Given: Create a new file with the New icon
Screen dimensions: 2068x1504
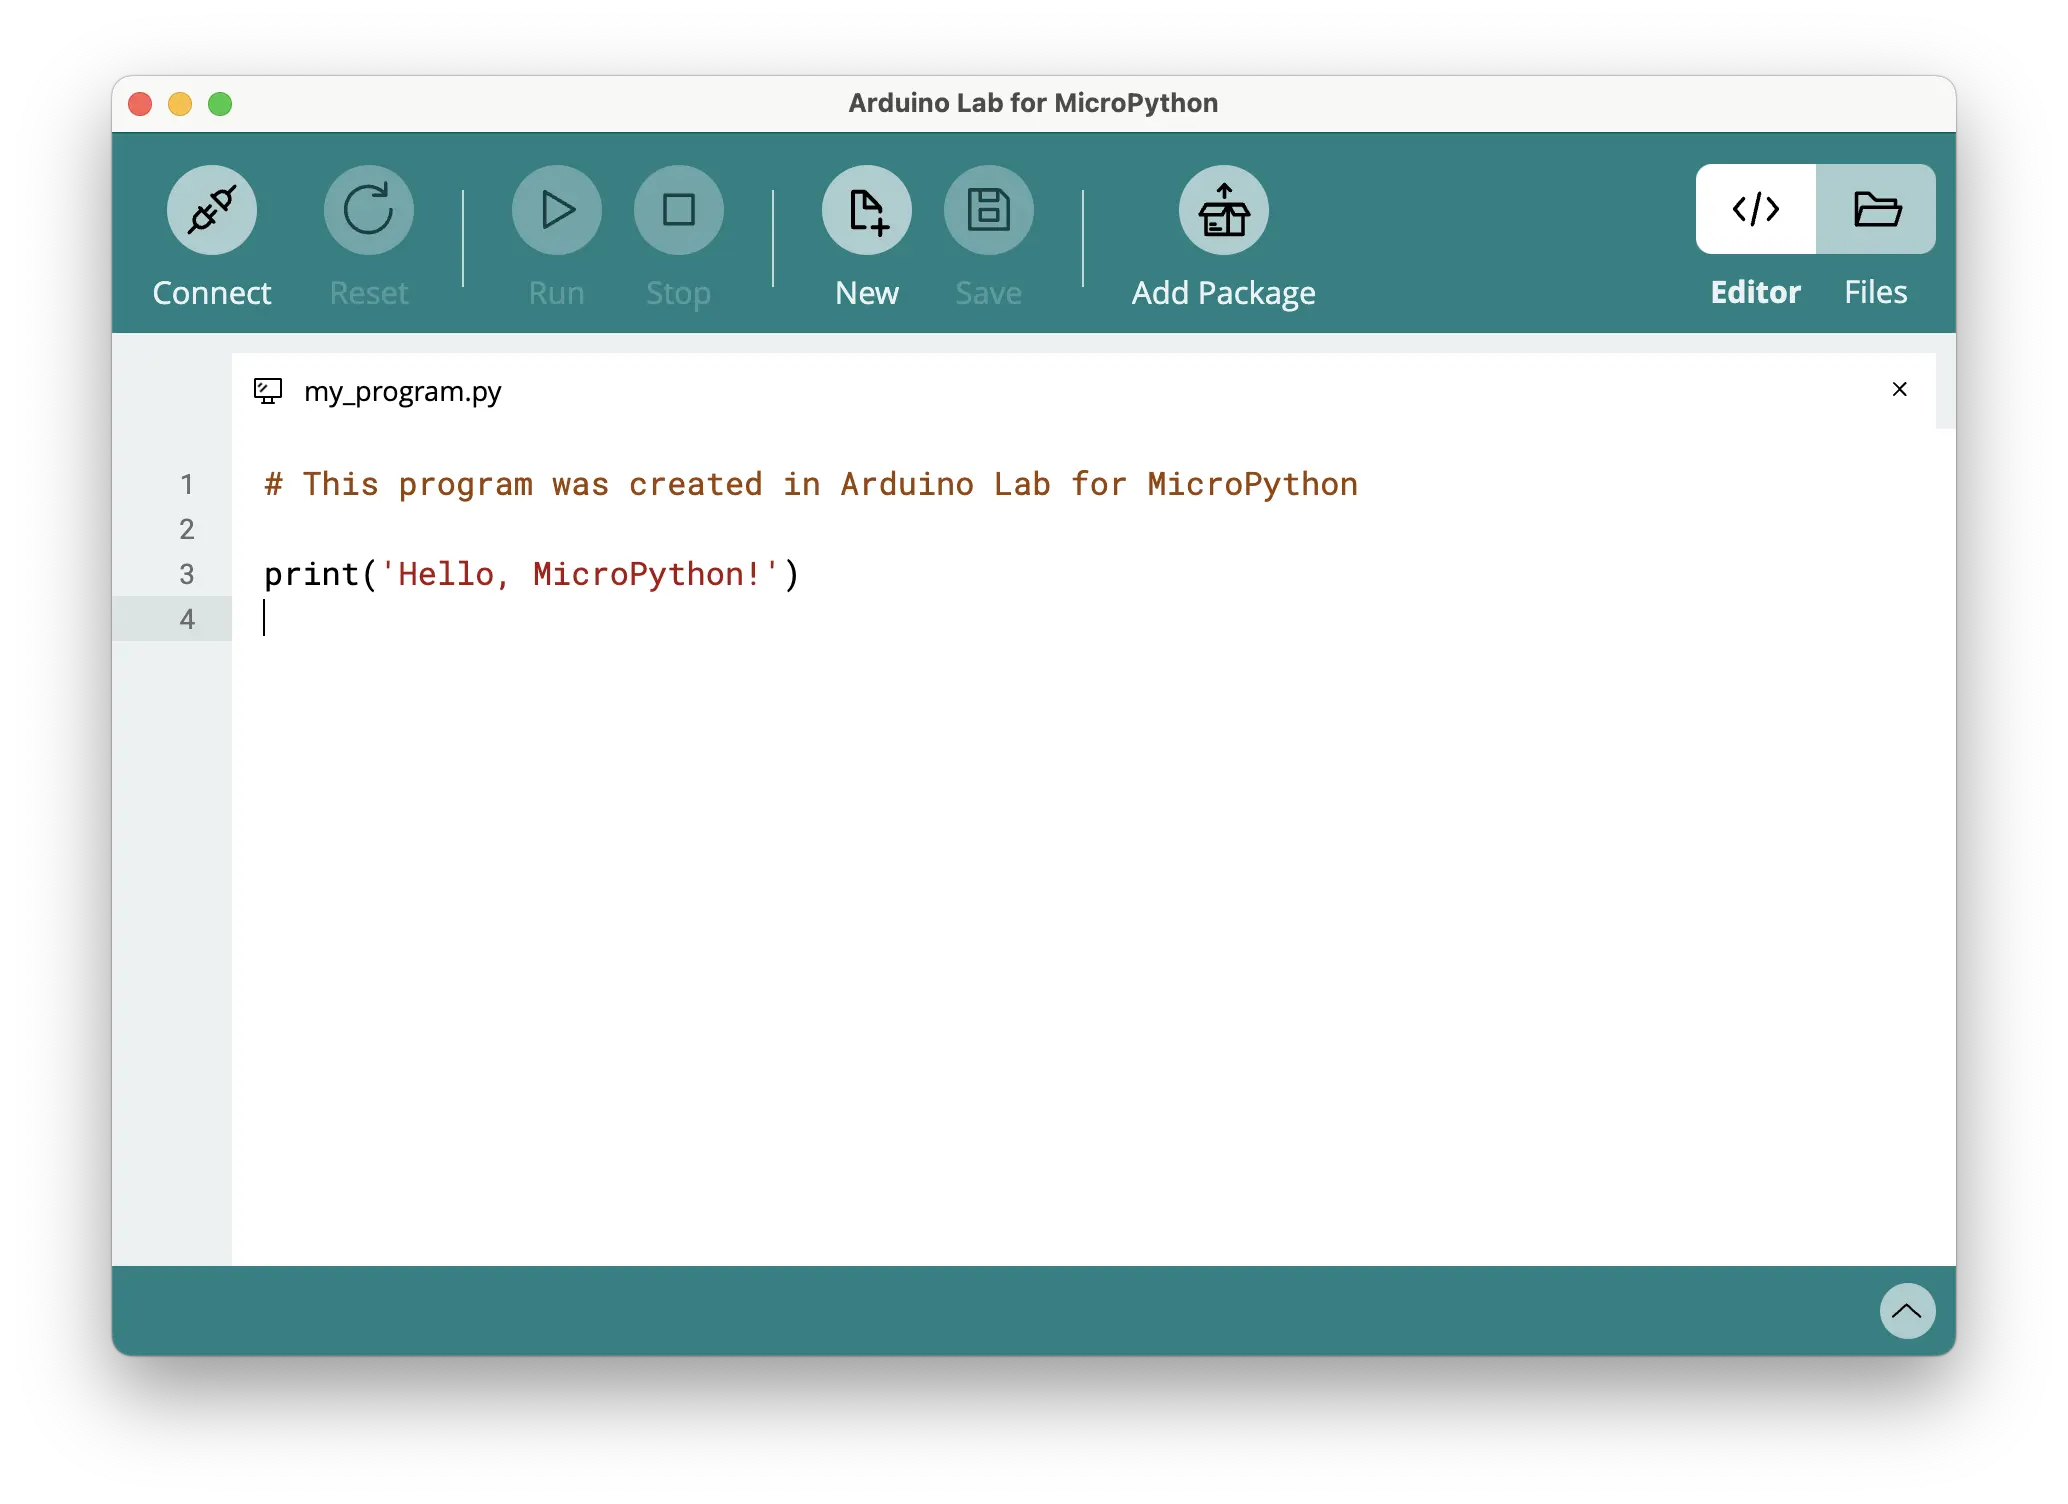Looking at the screenshot, I should click(x=866, y=209).
